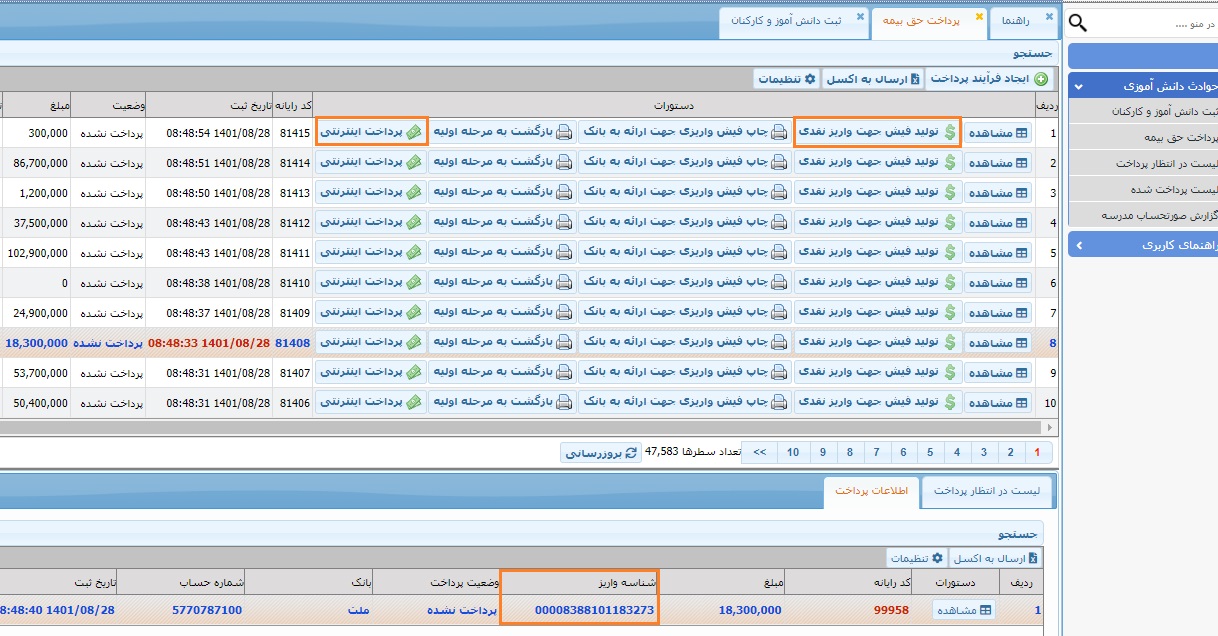The image size is (1218, 636).
Task: Go to page 5 in pagination
Action: click(930, 453)
